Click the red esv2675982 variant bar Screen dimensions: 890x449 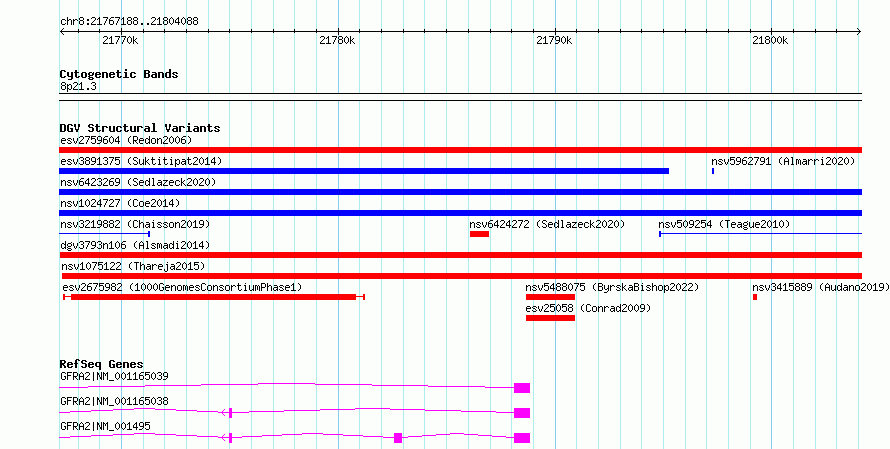click(x=213, y=297)
